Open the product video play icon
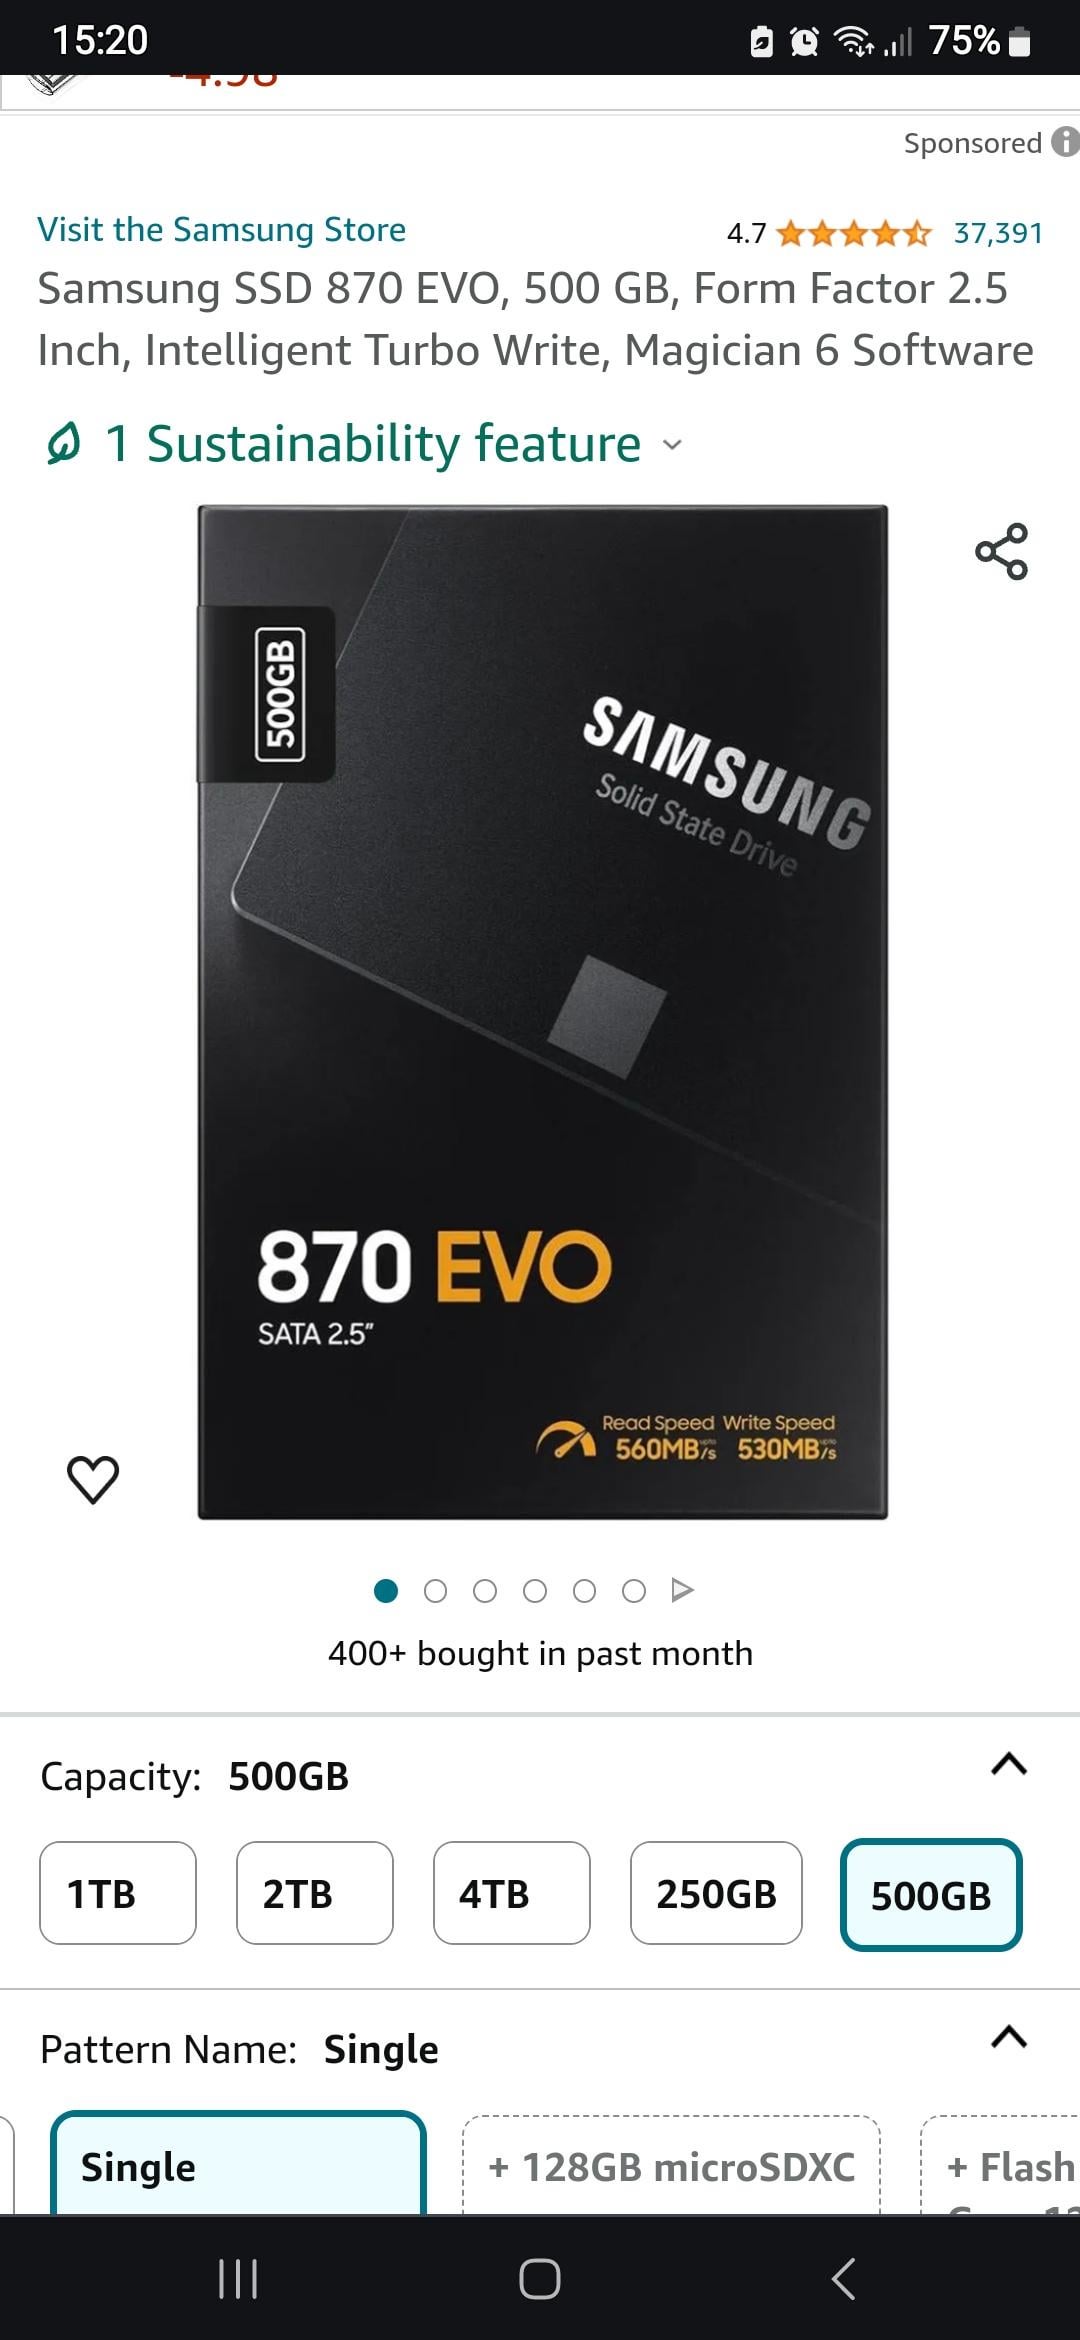Viewport: 1080px width, 2340px height. [682, 1590]
